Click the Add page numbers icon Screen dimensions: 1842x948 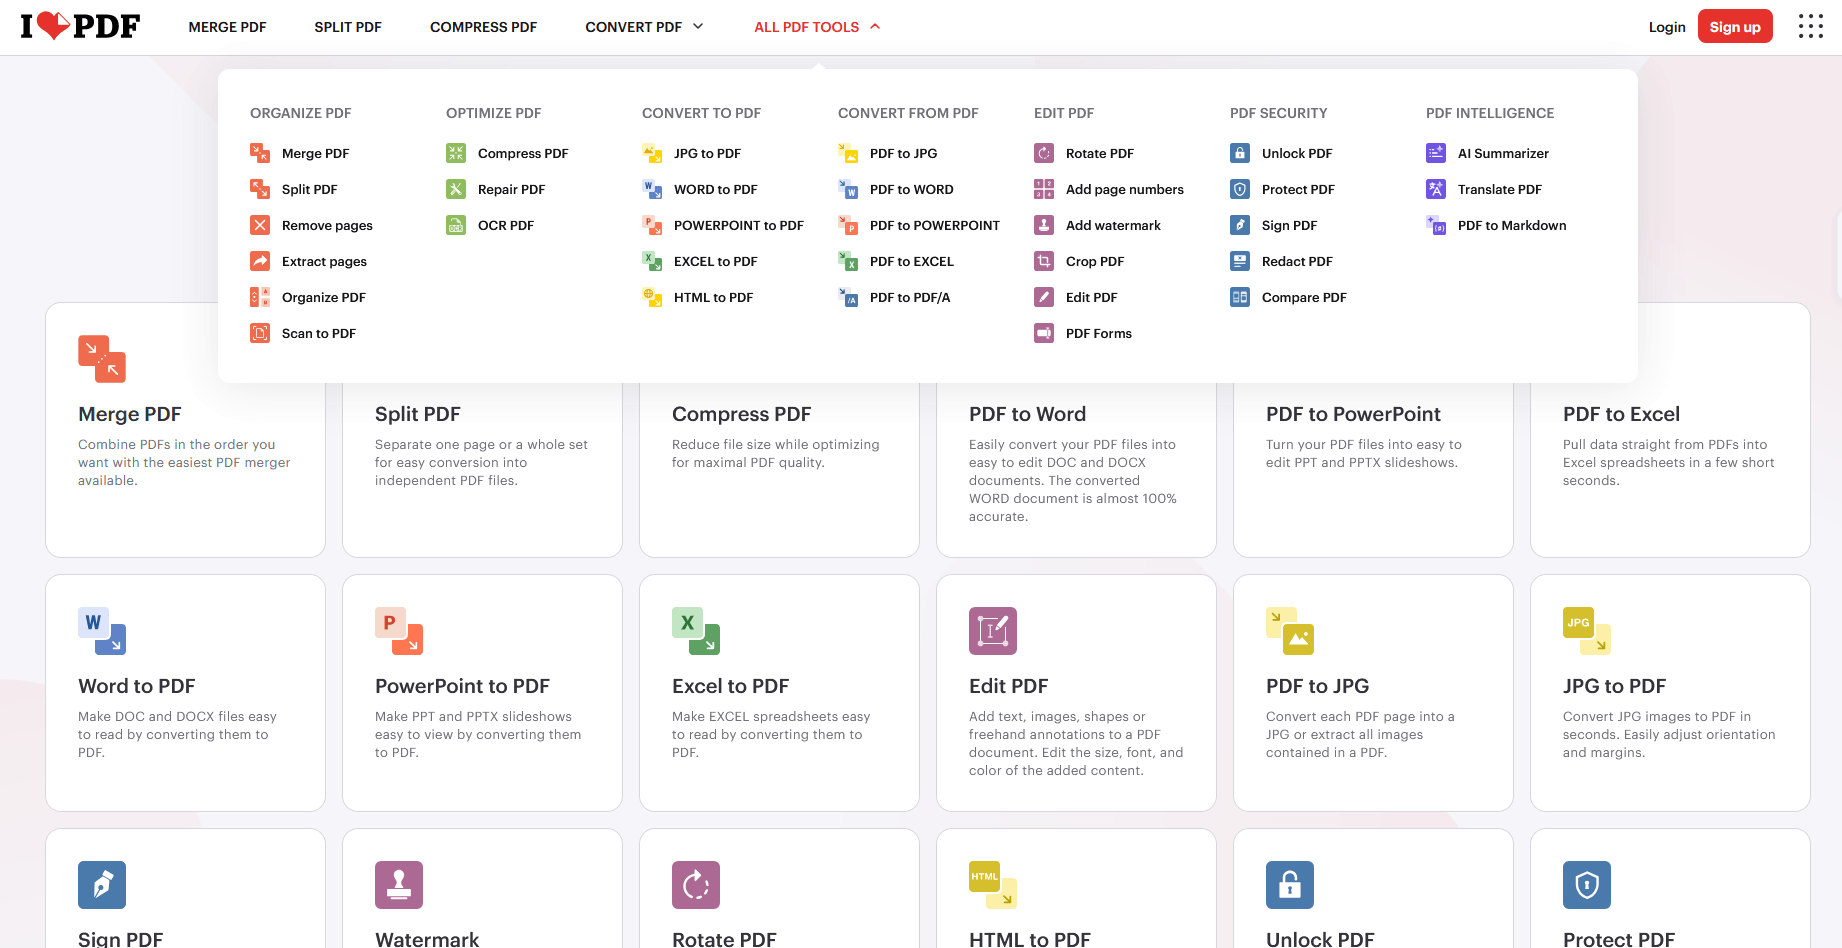click(1044, 189)
